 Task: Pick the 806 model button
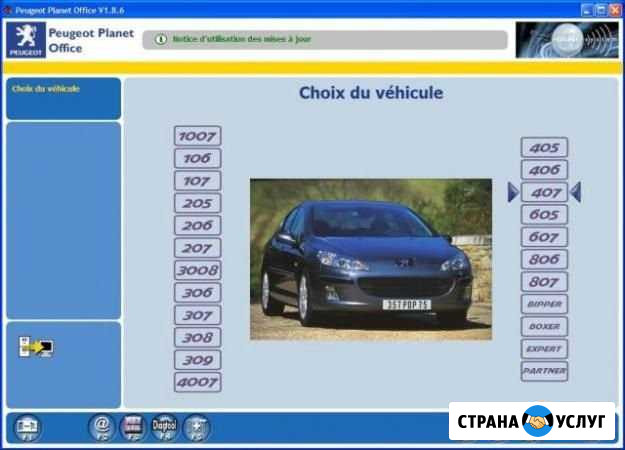544,259
